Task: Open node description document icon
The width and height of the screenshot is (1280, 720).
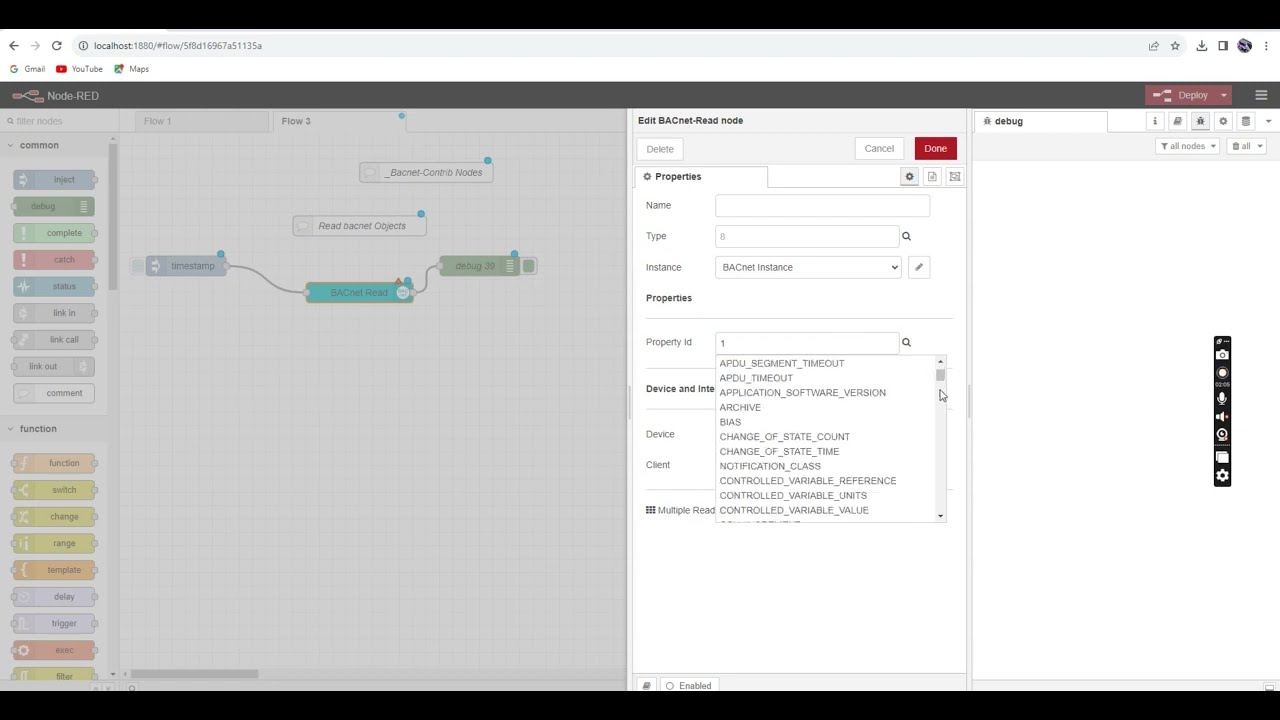Action: [932, 177]
